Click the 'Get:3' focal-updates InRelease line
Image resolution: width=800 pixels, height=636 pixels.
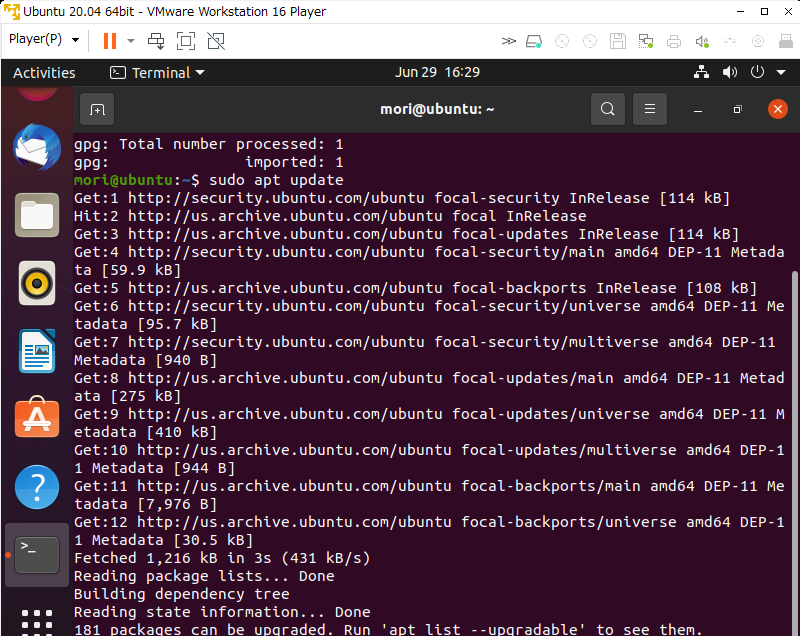[x=407, y=234]
